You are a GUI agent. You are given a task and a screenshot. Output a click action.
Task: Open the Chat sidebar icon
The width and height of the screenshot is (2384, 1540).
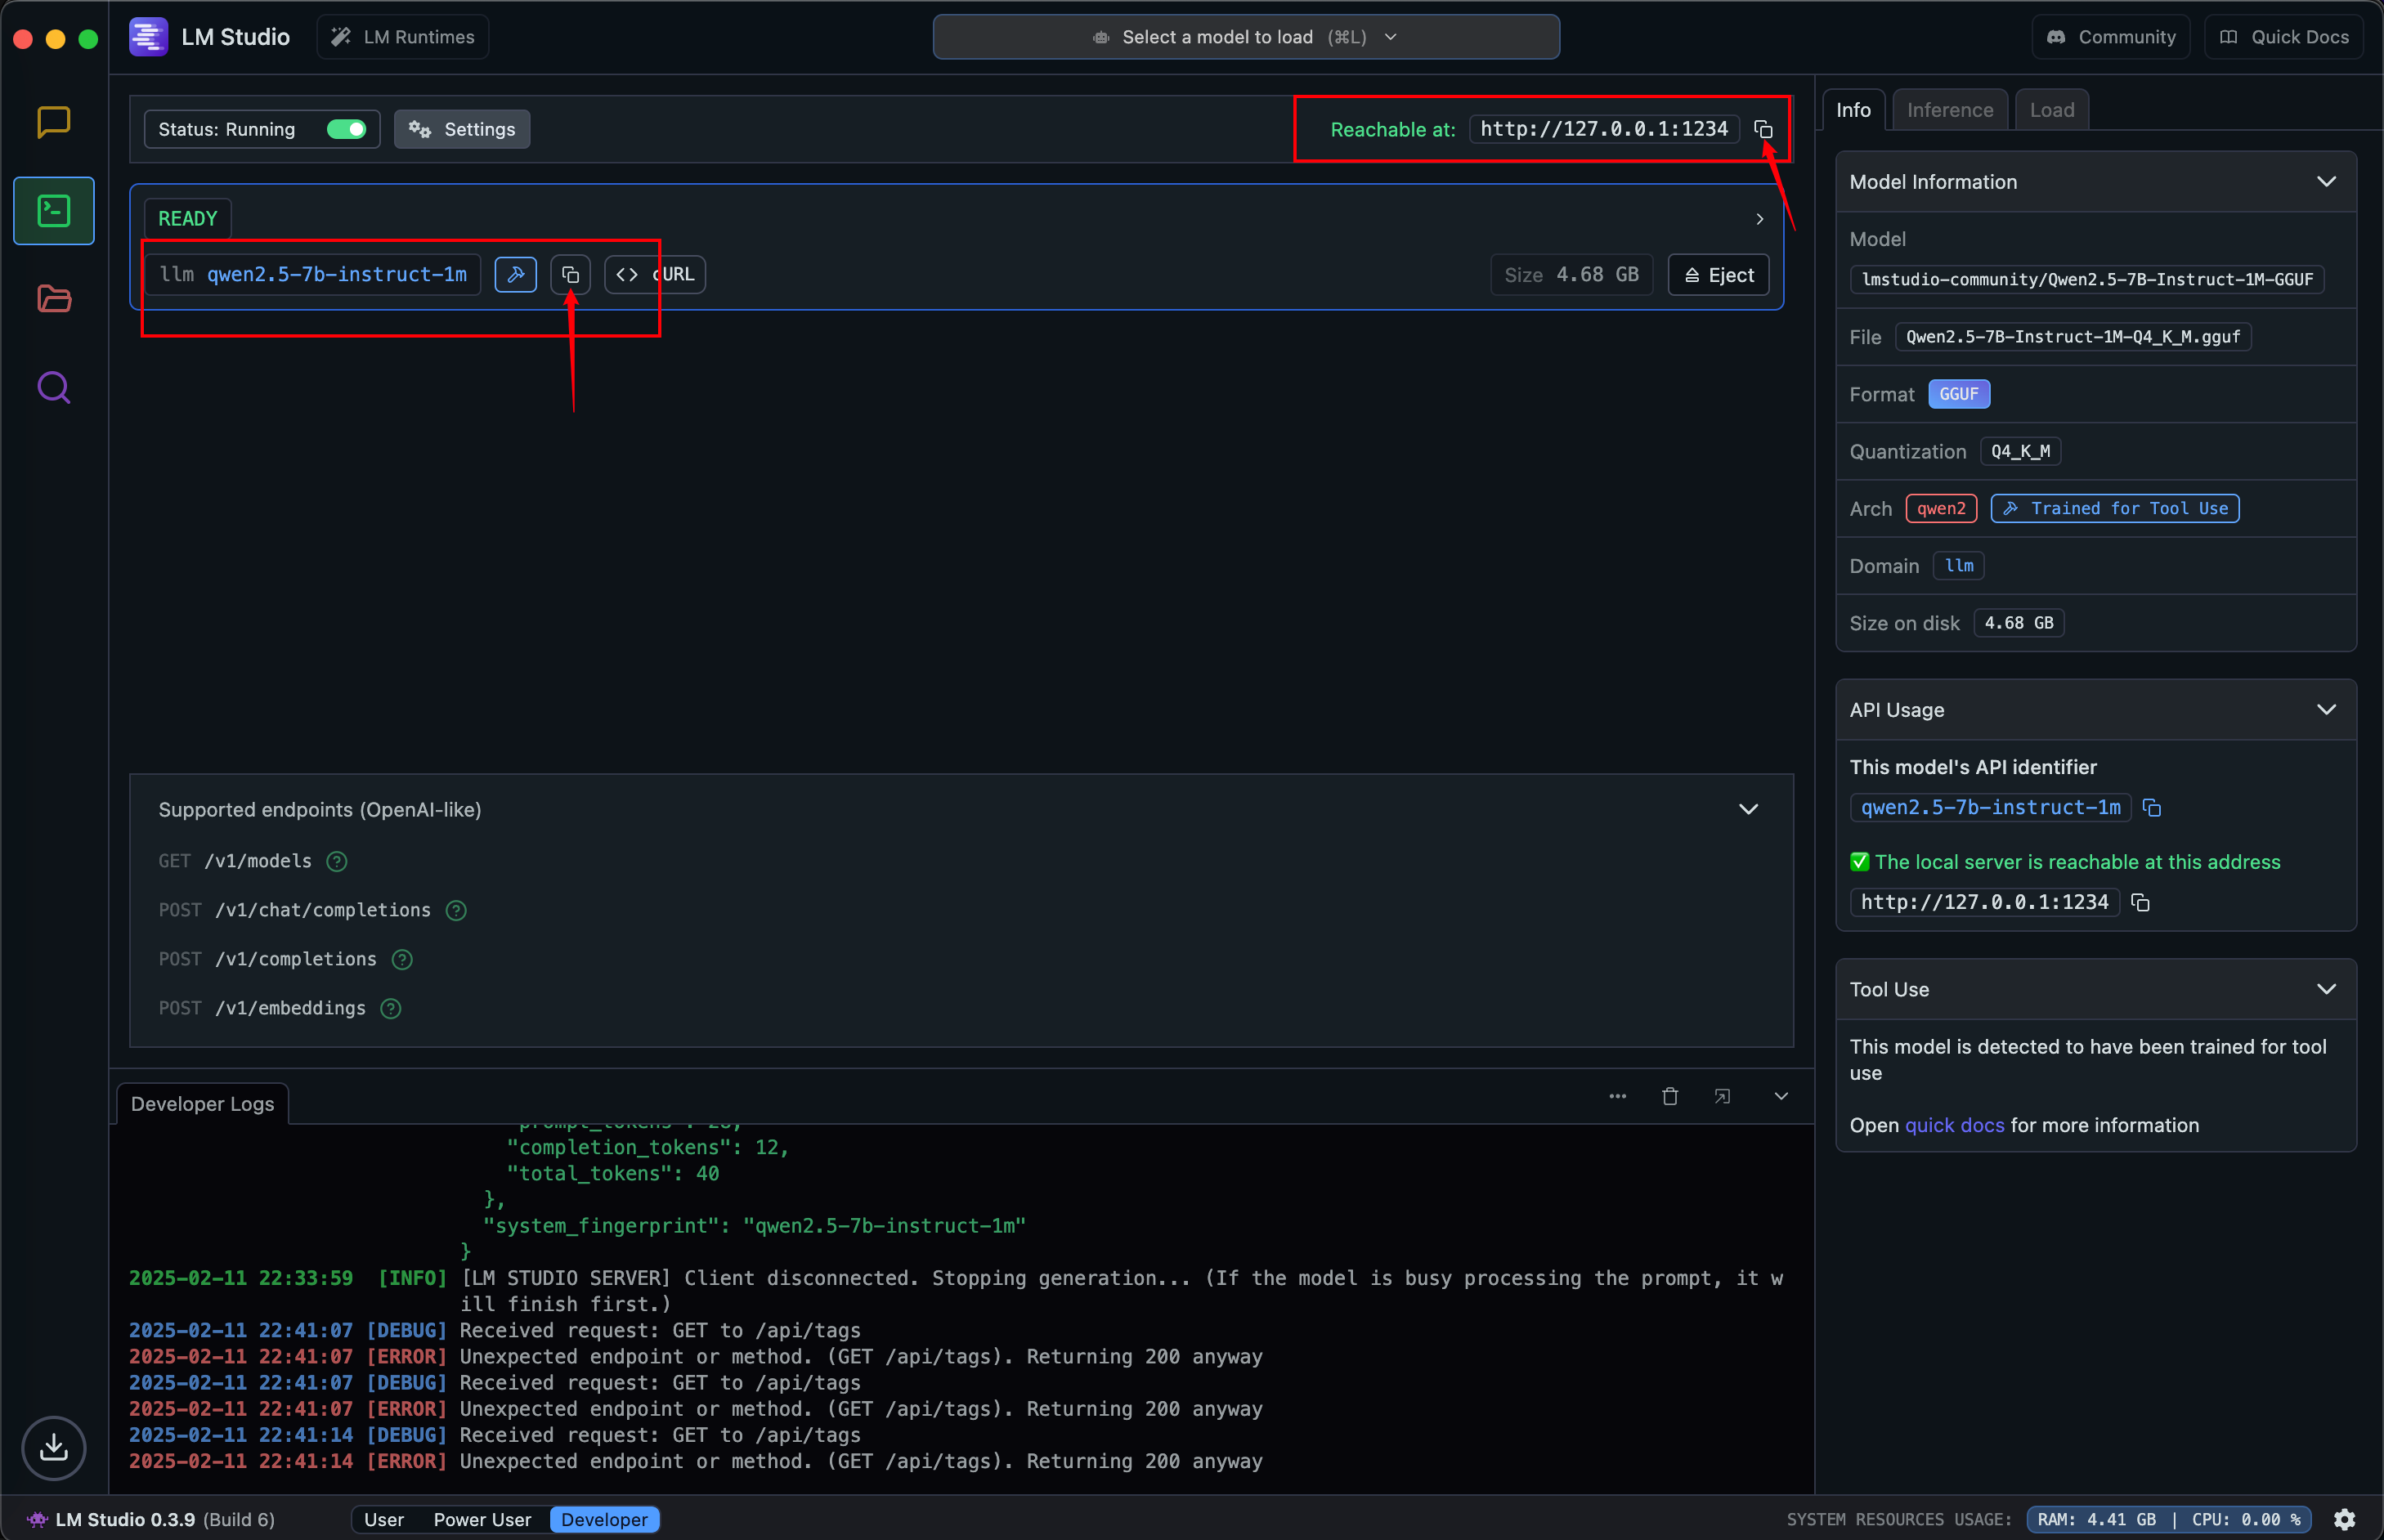53,122
